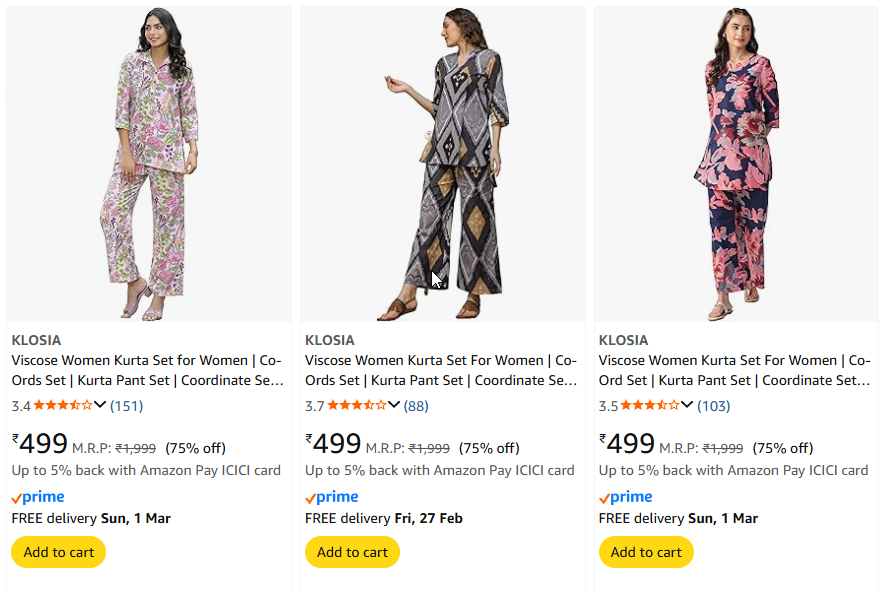Add the middle KLOSIA kurta to cart
Image resolution: width=880 pixels, height=591 pixels.
(352, 552)
